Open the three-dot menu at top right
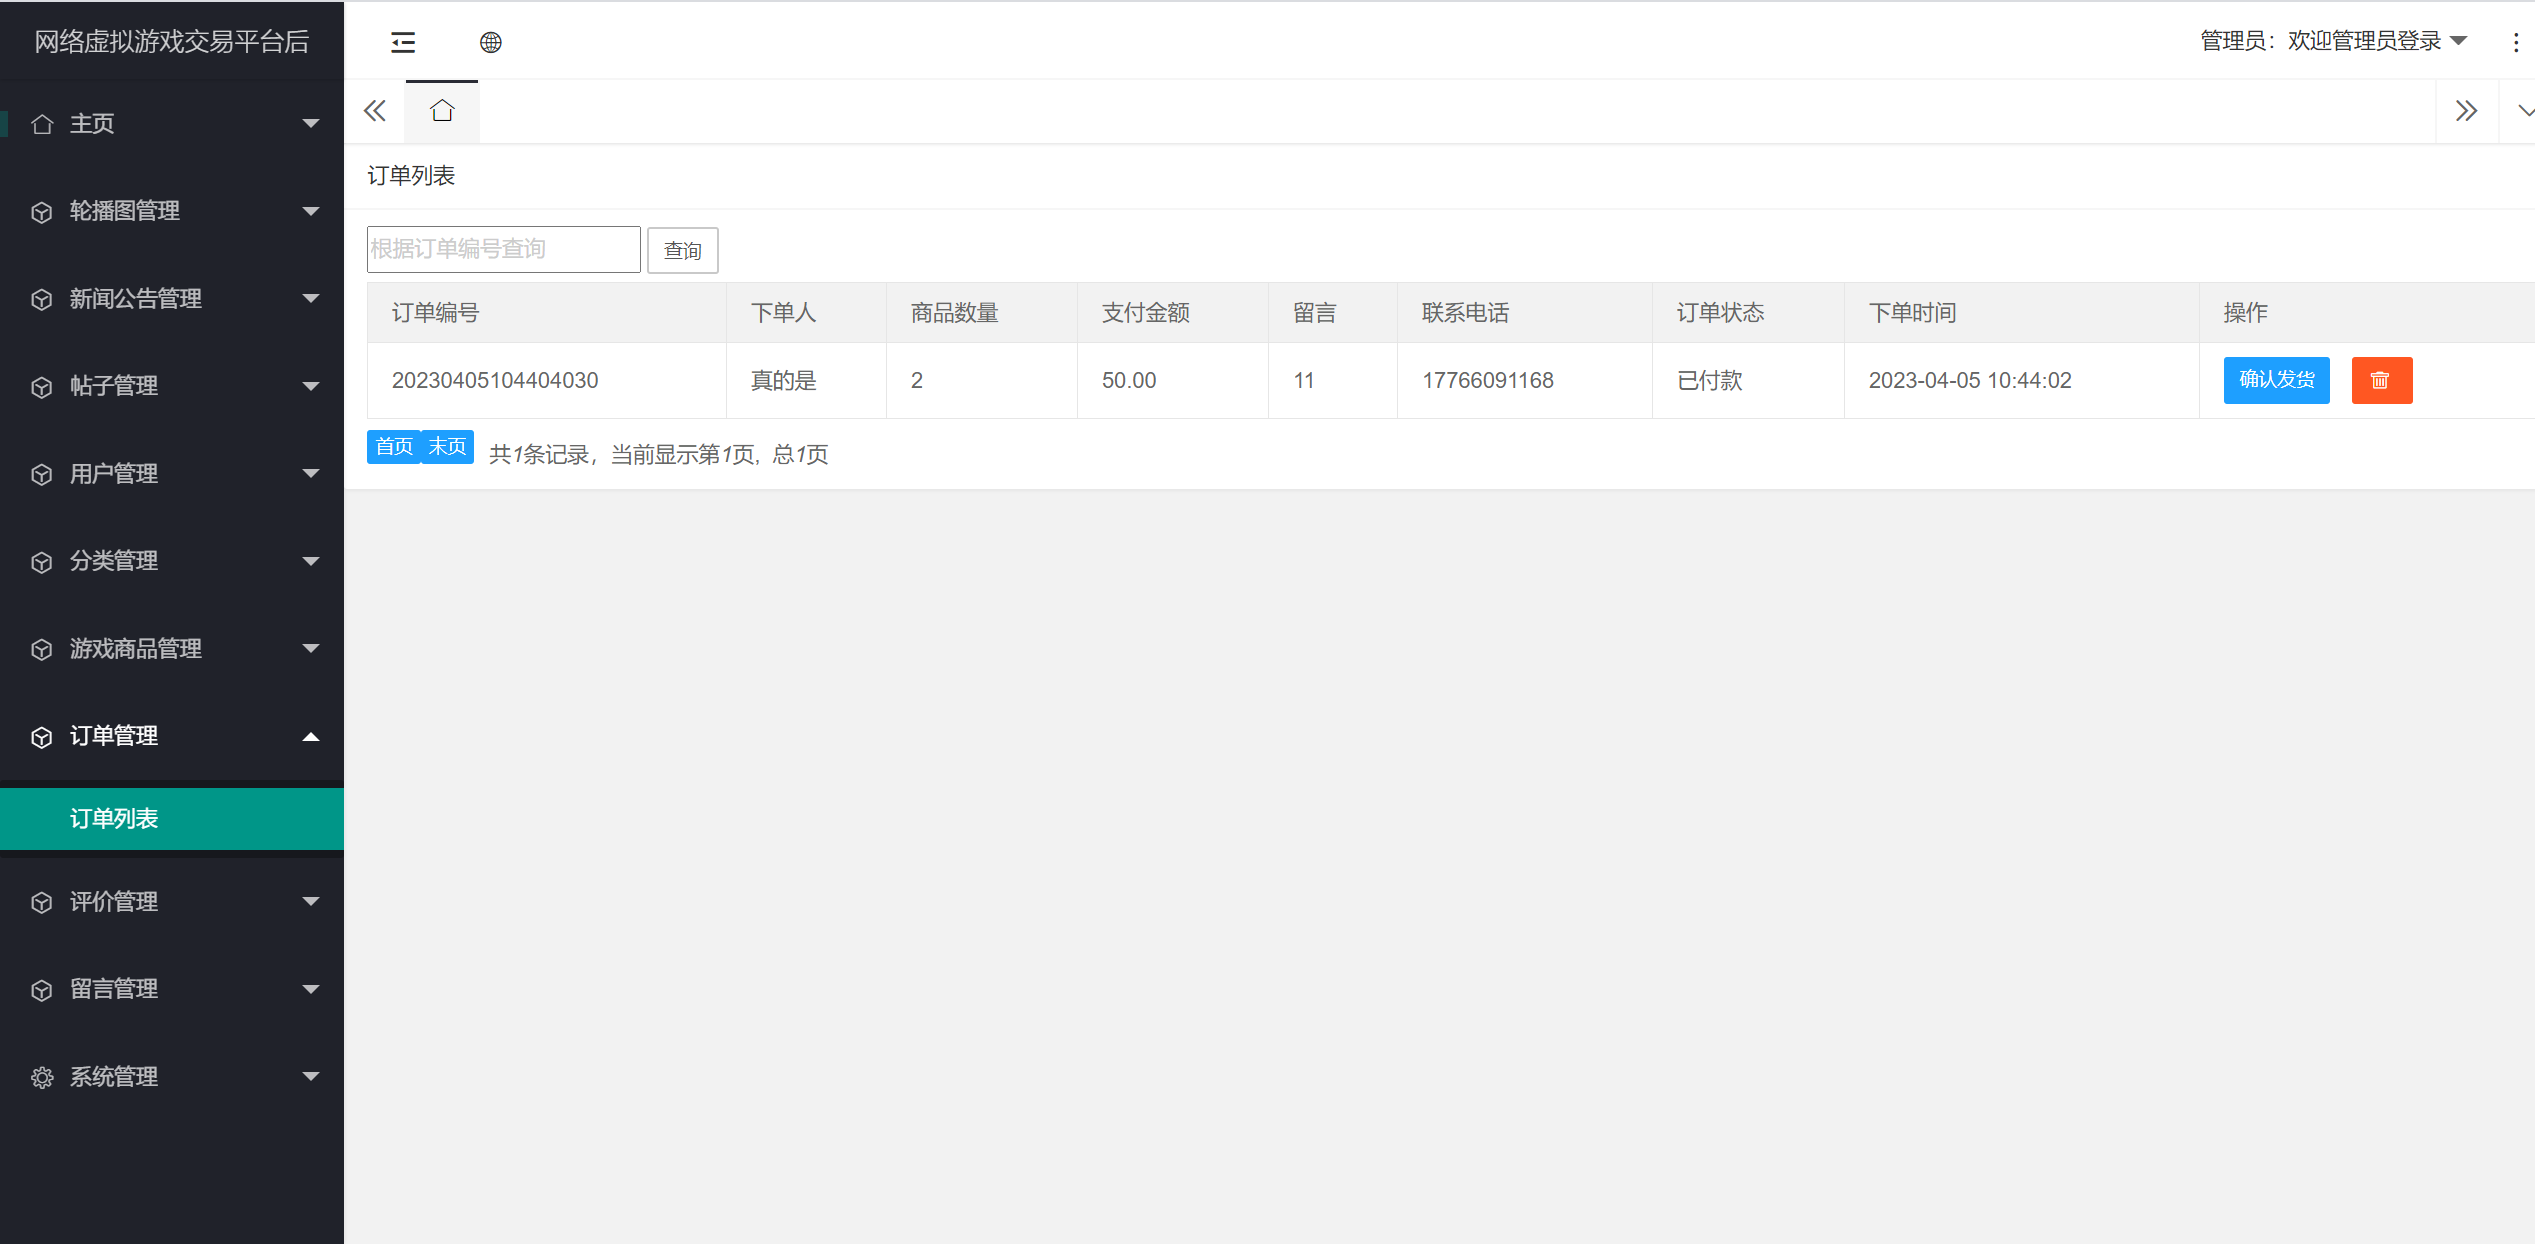2535x1244 pixels. coord(2517,42)
